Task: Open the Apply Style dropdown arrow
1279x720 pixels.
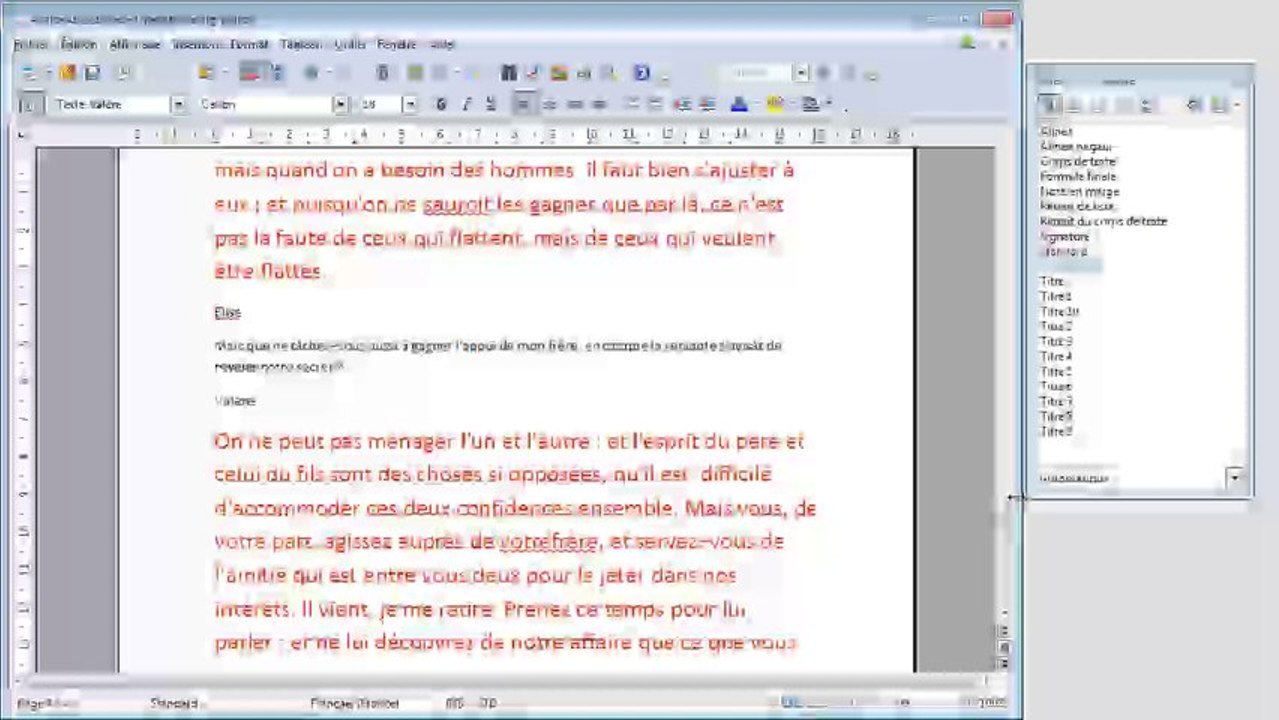Action: pyautogui.click(x=178, y=104)
